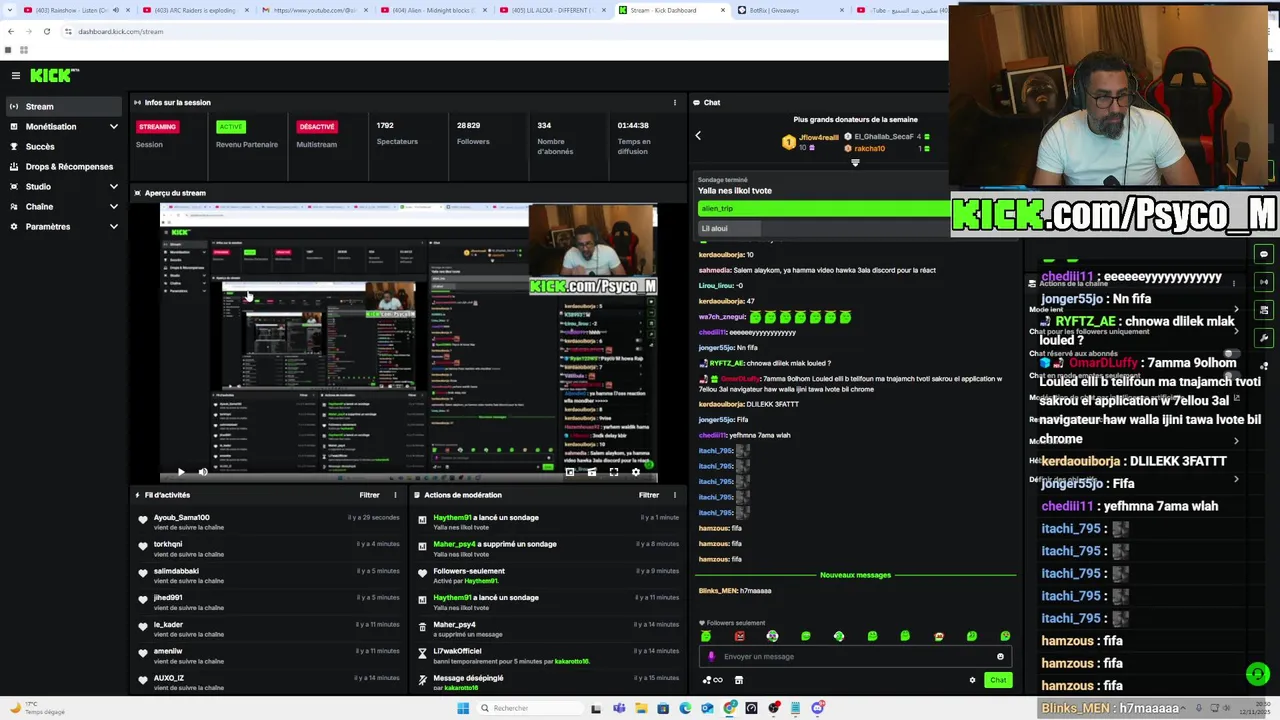Click the chat bubble icon in right sidebar
Viewport: 1280px width, 720px height.
click(1264, 254)
